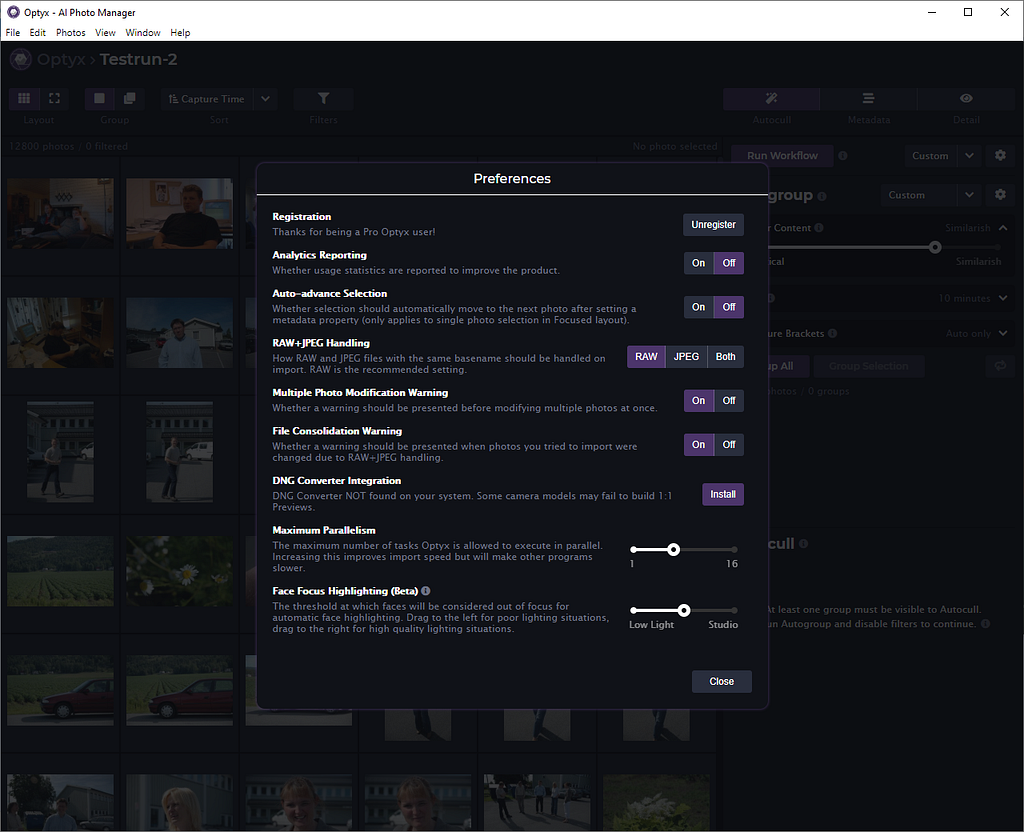Set File Consolidation Warning On
The width and height of the screenshot is (1024, 832).
pos(698,445)
